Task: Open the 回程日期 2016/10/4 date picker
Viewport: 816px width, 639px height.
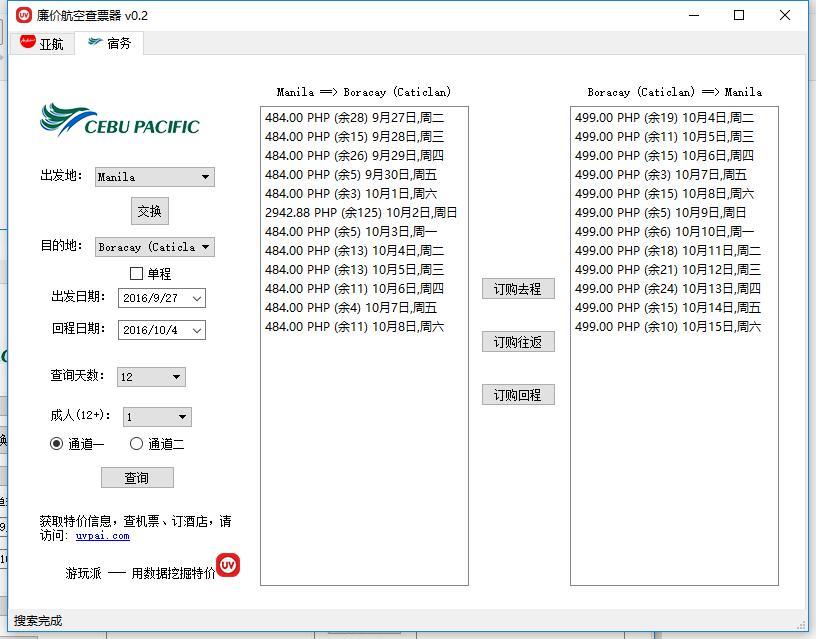Action: 162,330
